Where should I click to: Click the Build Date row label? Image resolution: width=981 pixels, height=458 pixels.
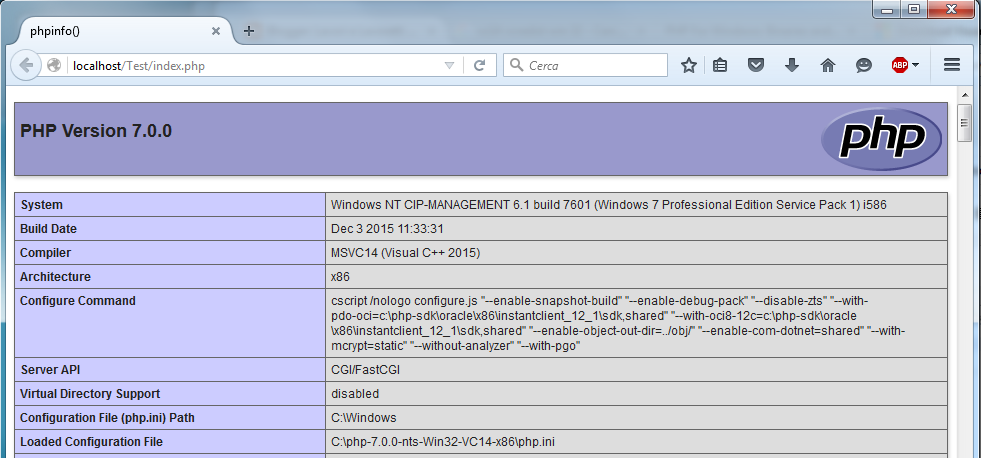click(x=48, y=229)
